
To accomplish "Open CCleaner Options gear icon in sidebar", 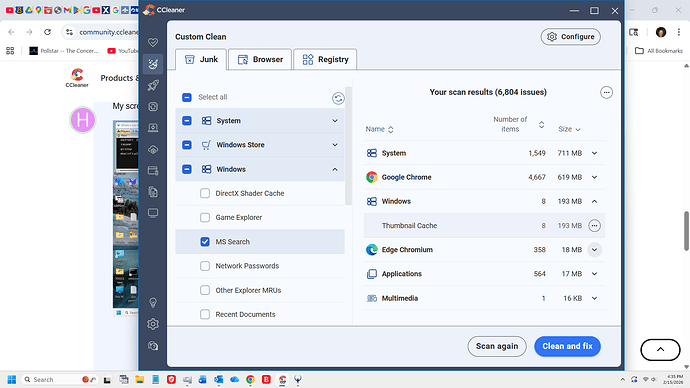I will click(153, 324).
